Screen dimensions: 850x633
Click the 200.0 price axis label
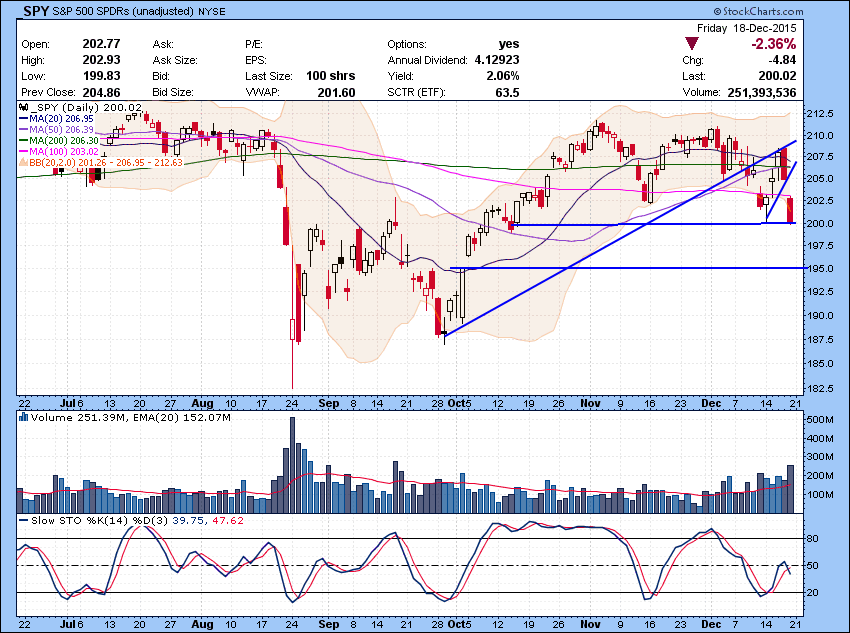coord(820,223)
